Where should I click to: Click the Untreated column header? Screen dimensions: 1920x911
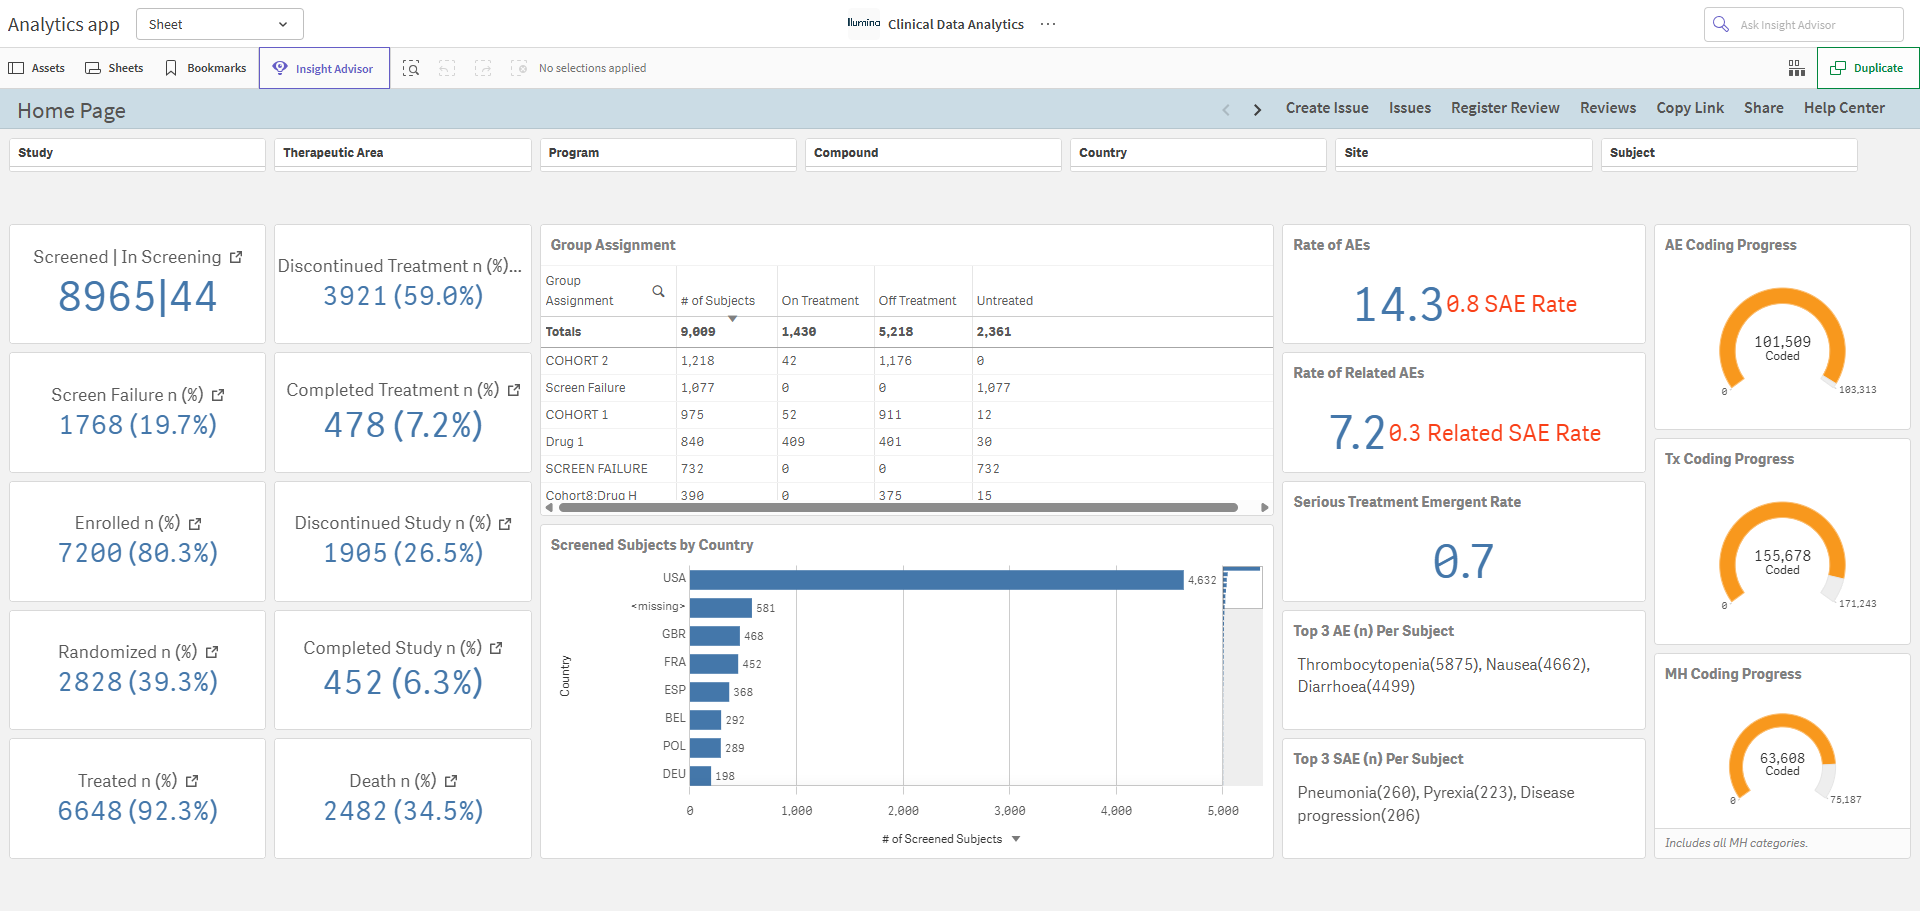coord(1005,301)
